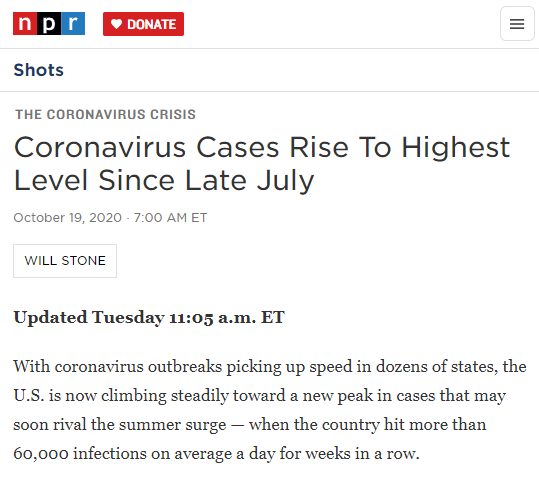Image resolution: width=539 pixels, height=489 pixels.
Task: Click the blue "r" logo block
Action: (73, 23)
